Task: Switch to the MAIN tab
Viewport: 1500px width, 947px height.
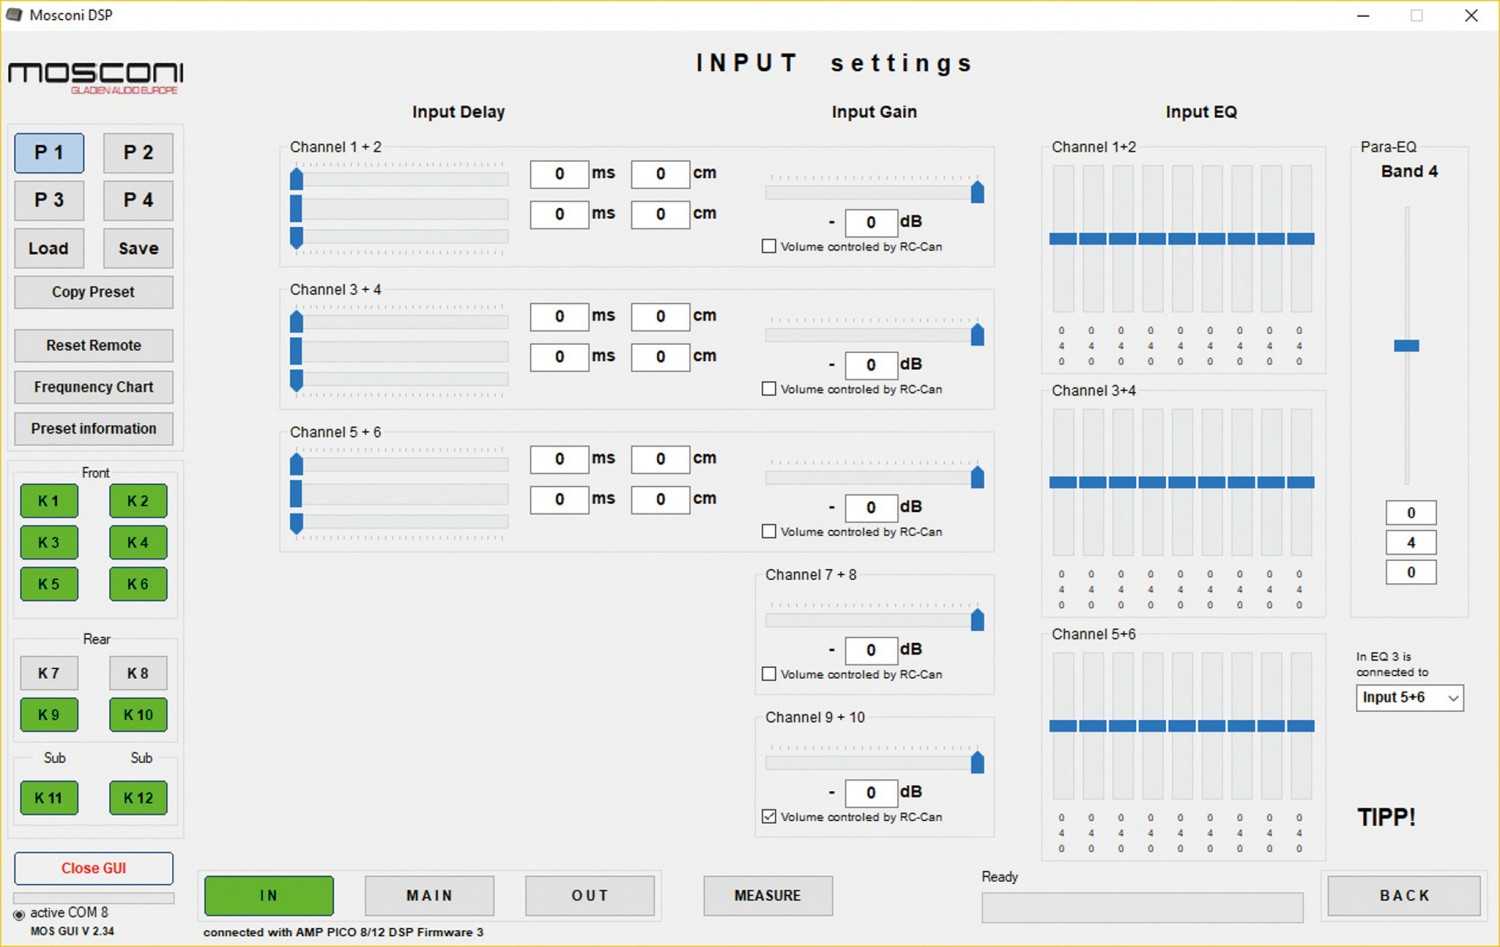Action: tap(429, 896)
